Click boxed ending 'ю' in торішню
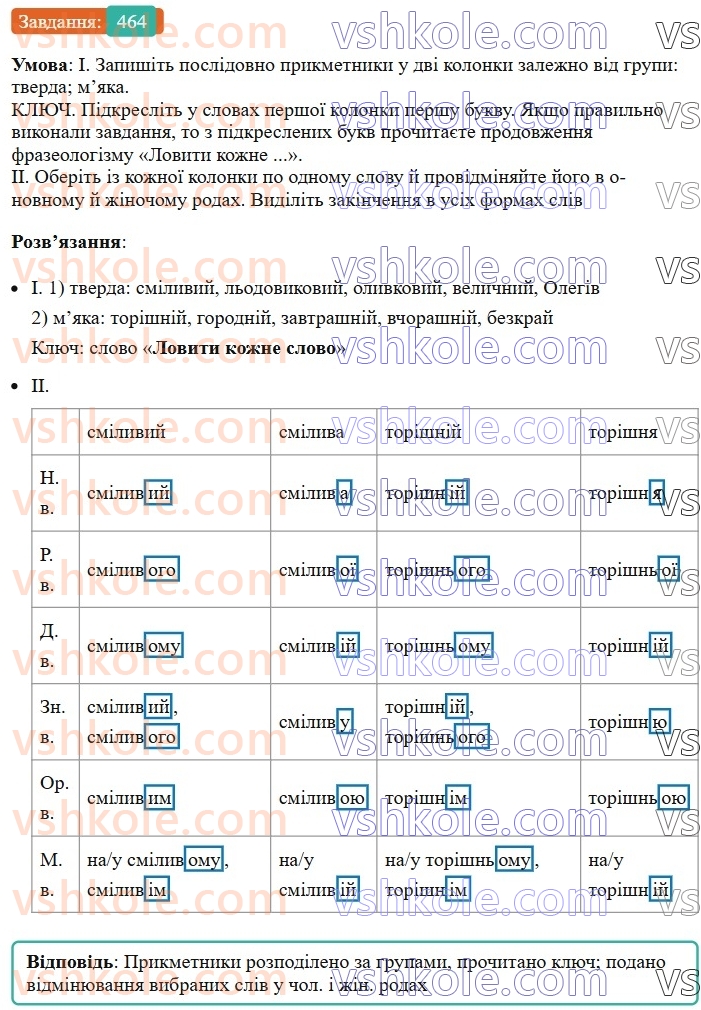 pyautogui.click(x=659, y=721)
